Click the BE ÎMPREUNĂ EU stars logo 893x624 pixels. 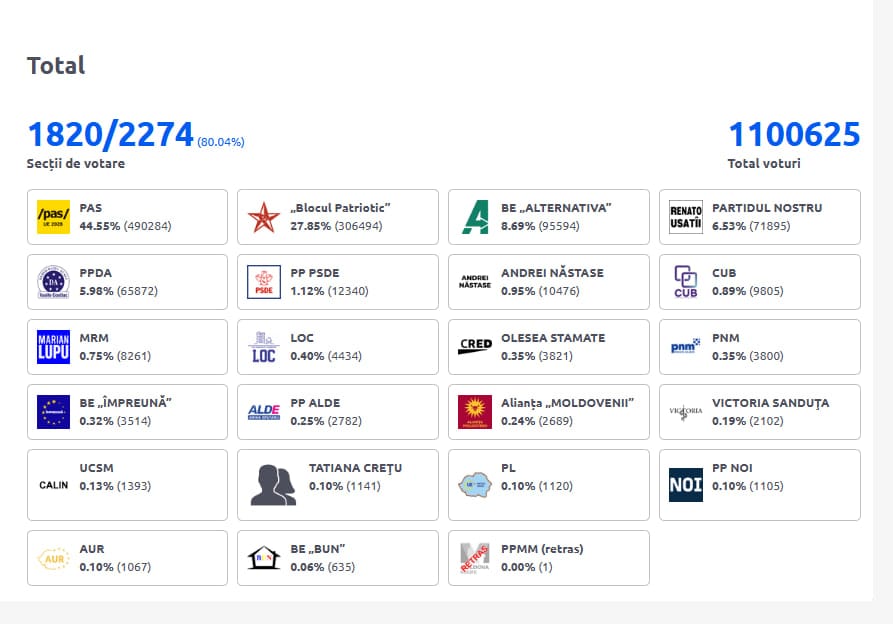(53, 412)
